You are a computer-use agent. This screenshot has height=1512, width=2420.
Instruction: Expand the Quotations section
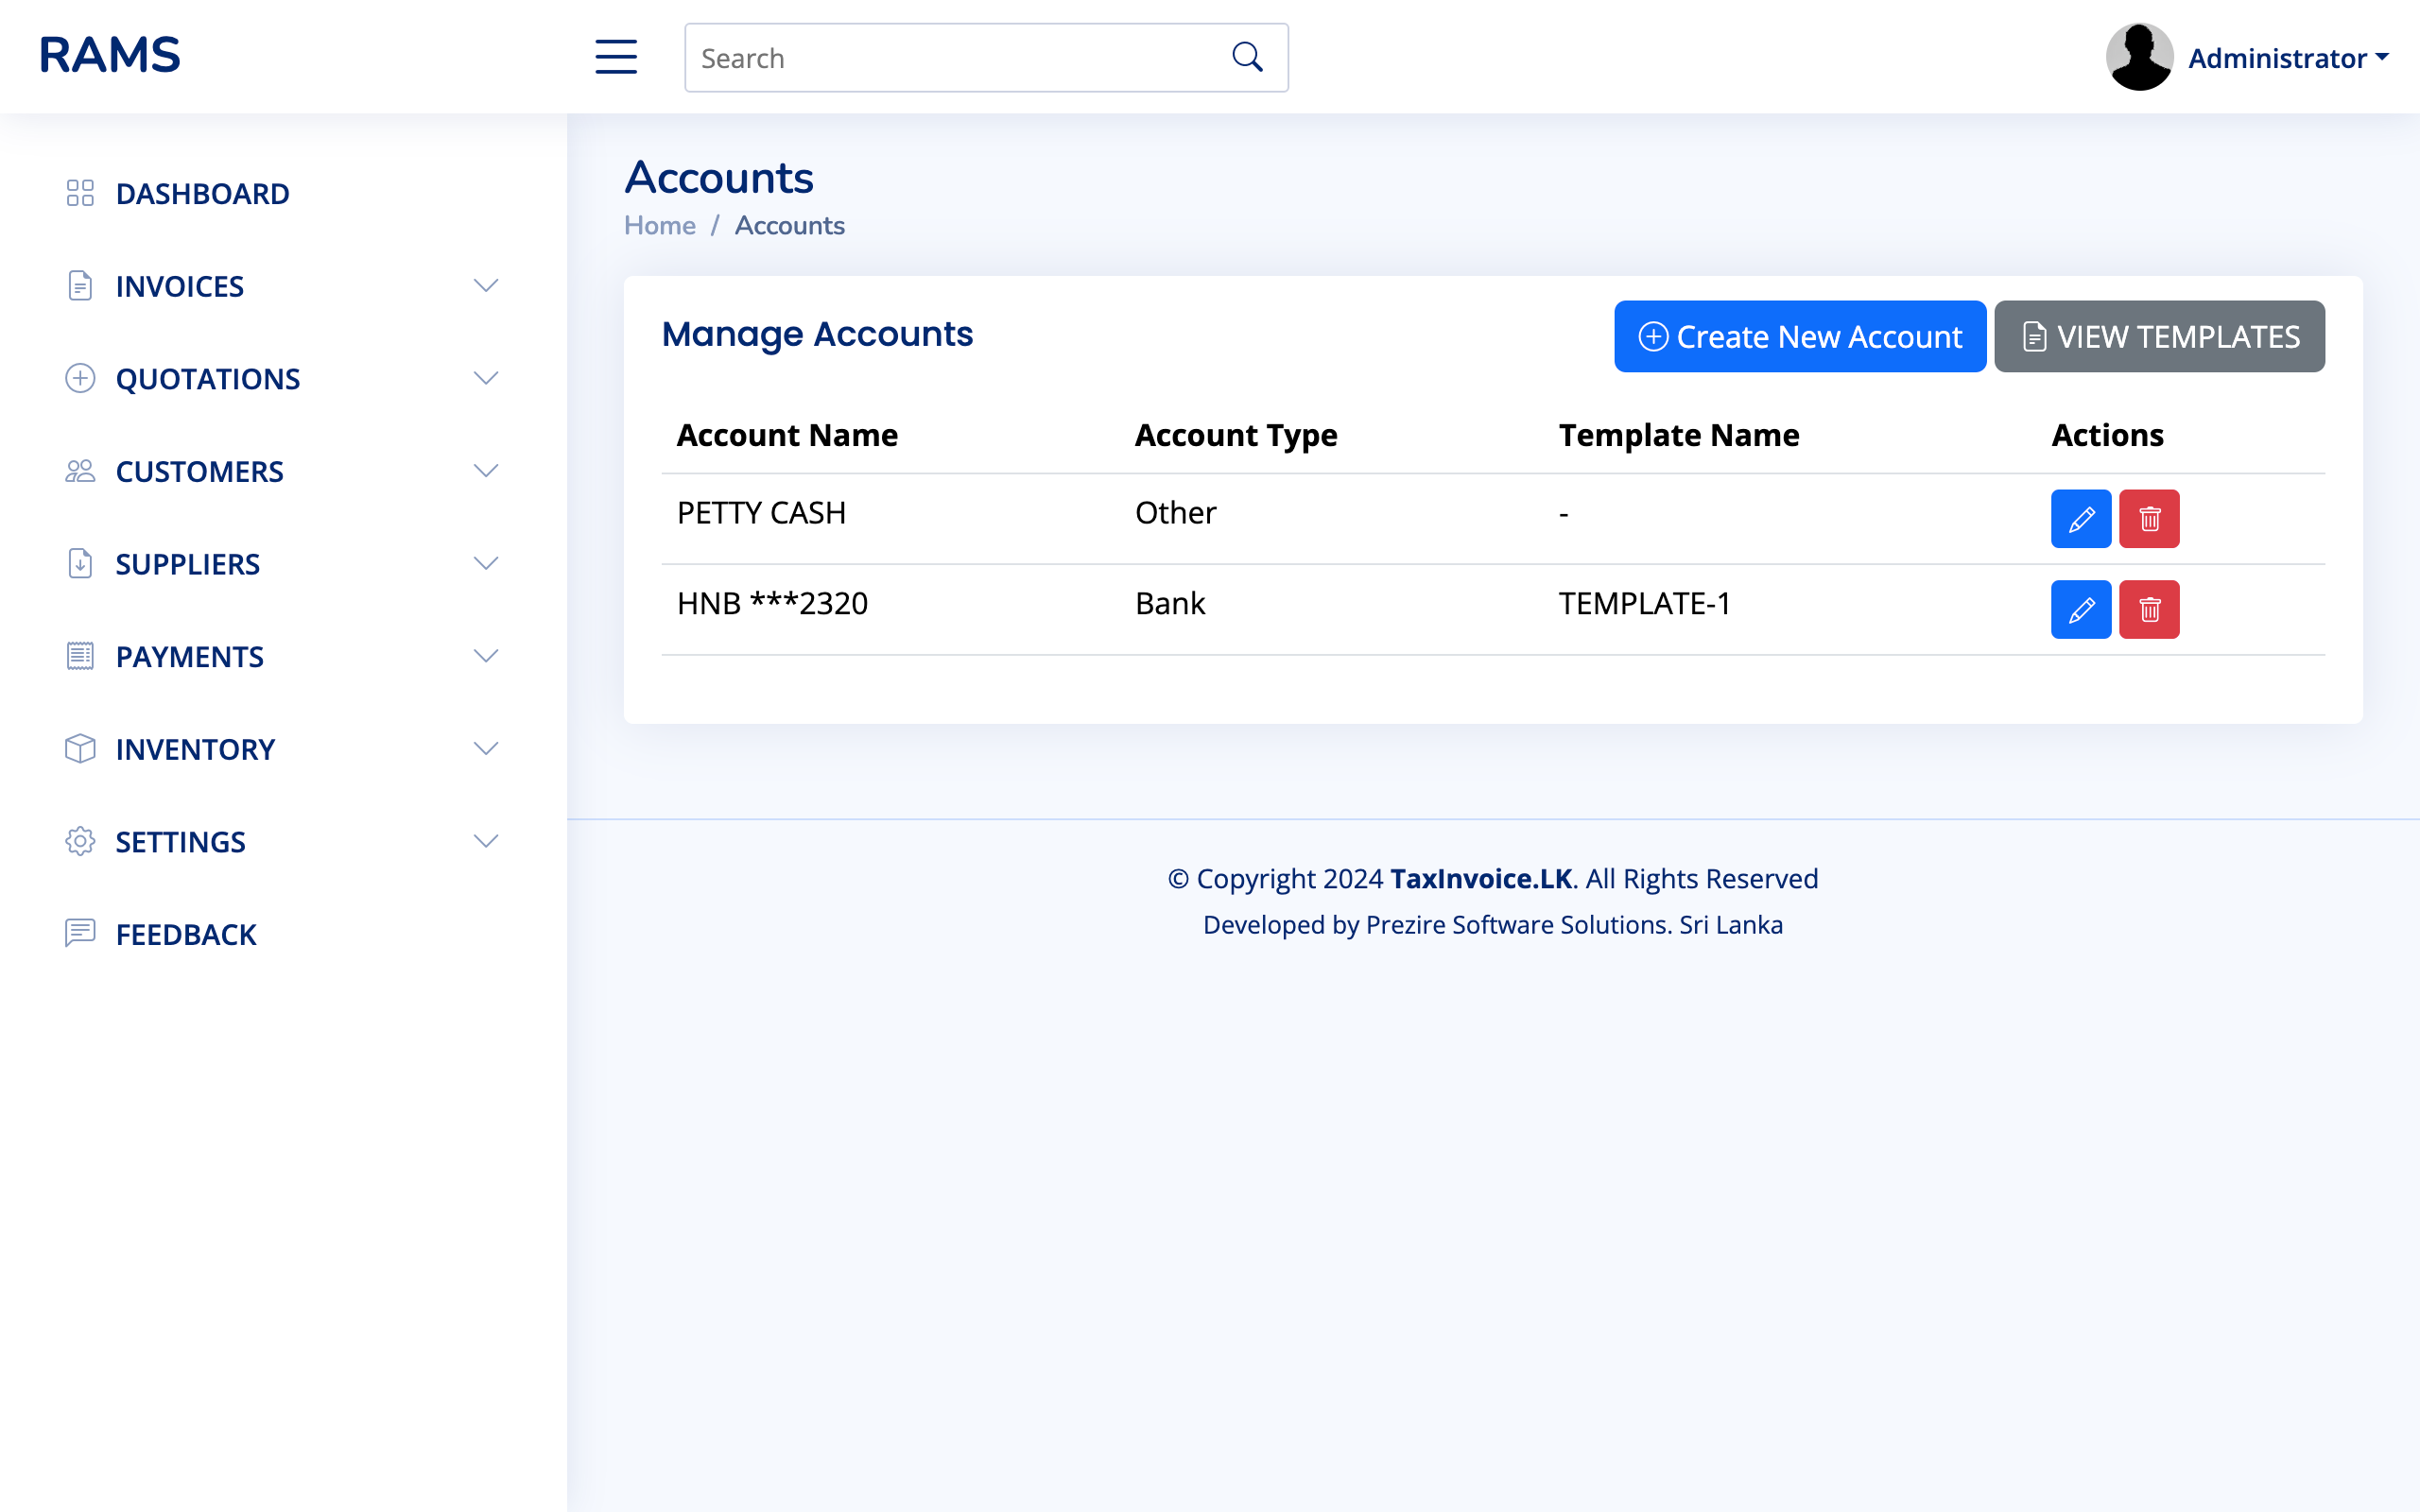pos(487,378)
